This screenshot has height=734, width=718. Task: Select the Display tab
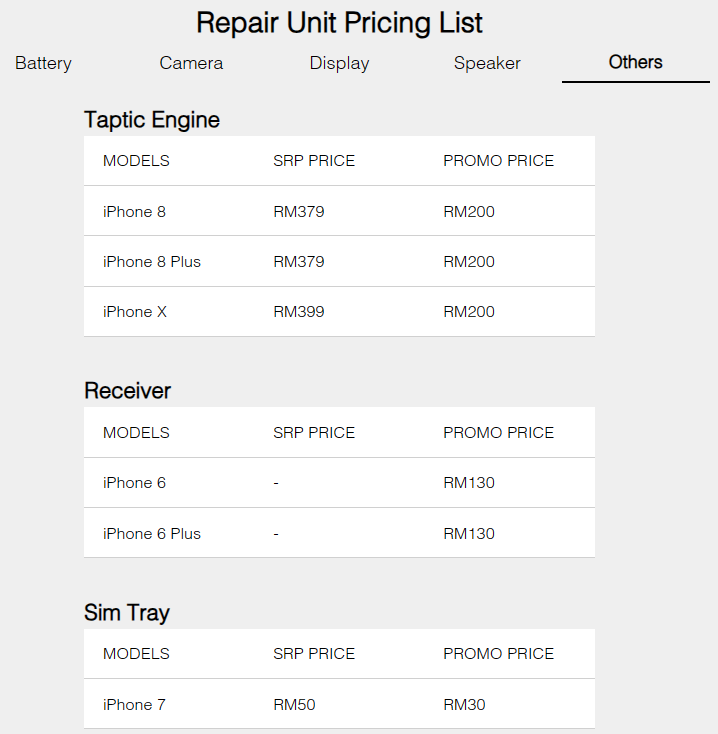(339, 63)
